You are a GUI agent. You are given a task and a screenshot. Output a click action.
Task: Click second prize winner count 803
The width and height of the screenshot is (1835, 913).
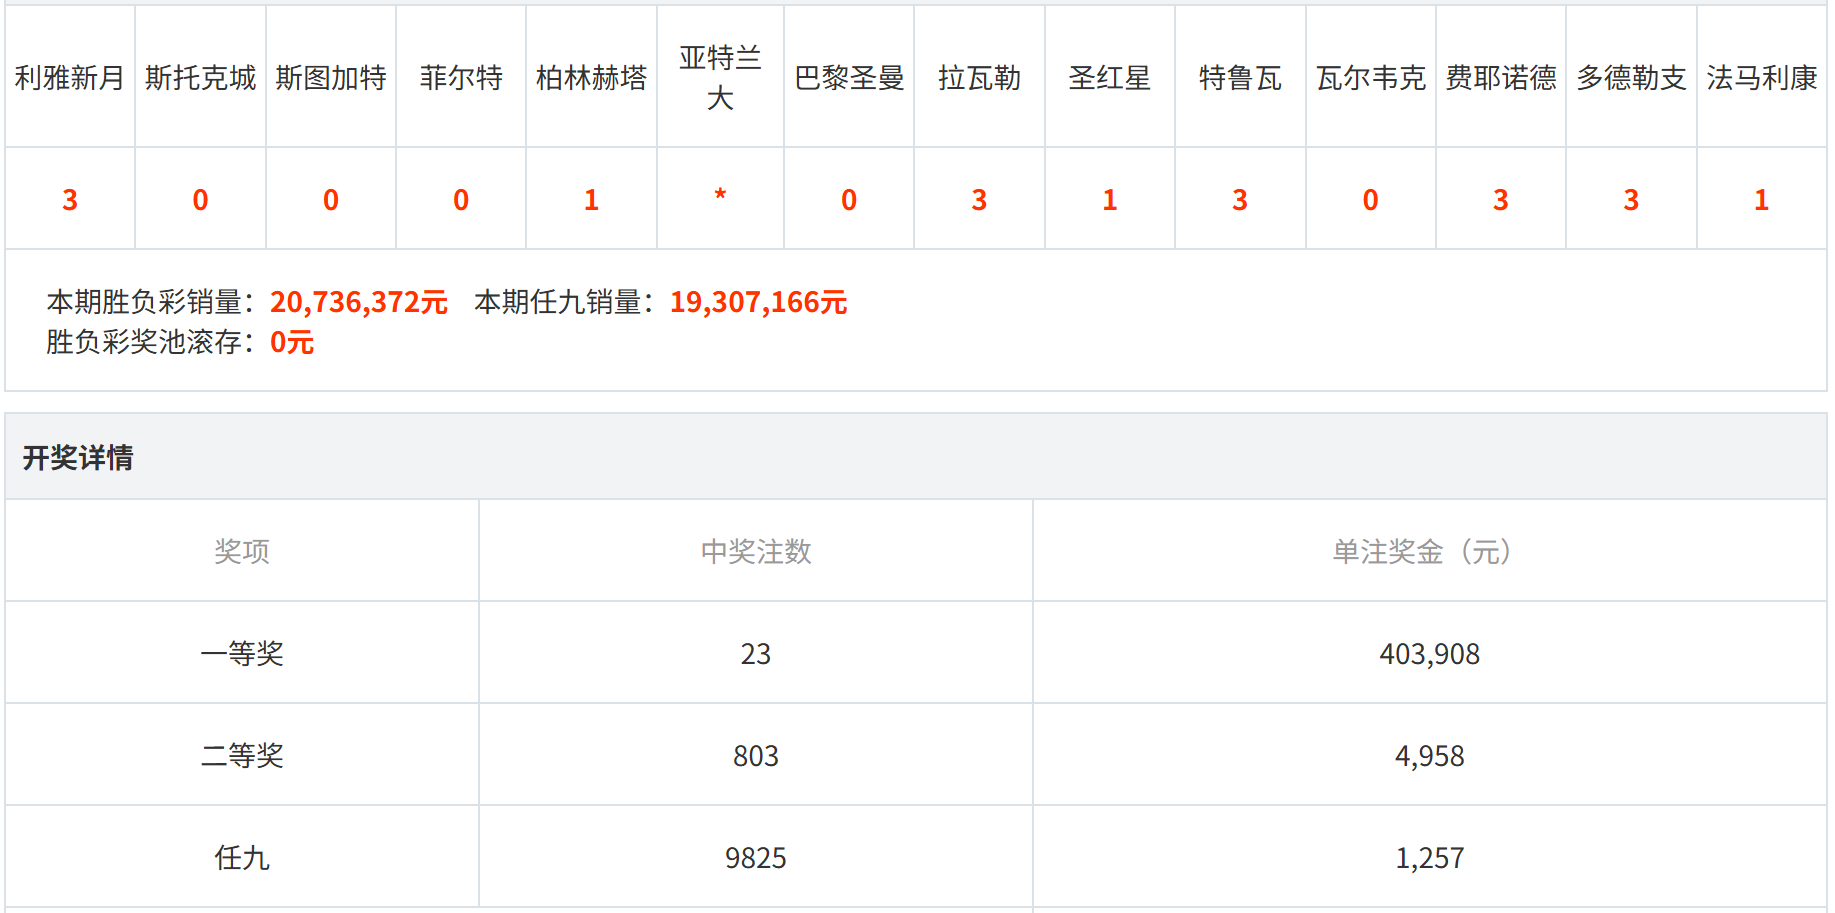[x=756, y=756]
